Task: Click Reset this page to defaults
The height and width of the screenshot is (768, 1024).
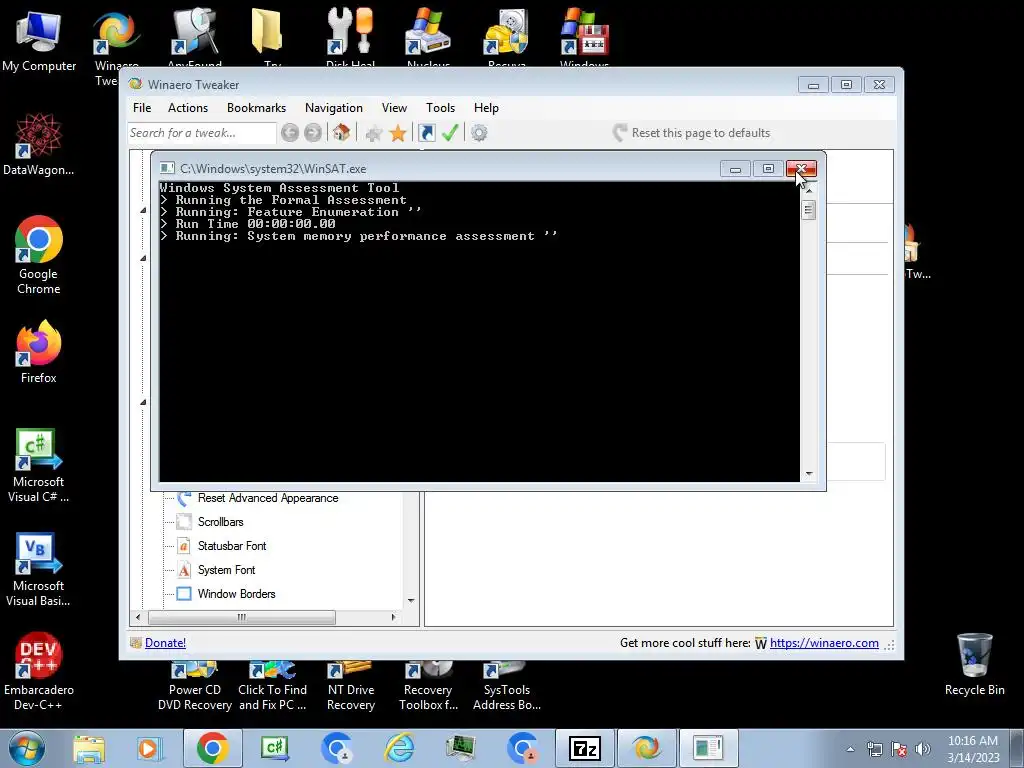Action: 692,133
